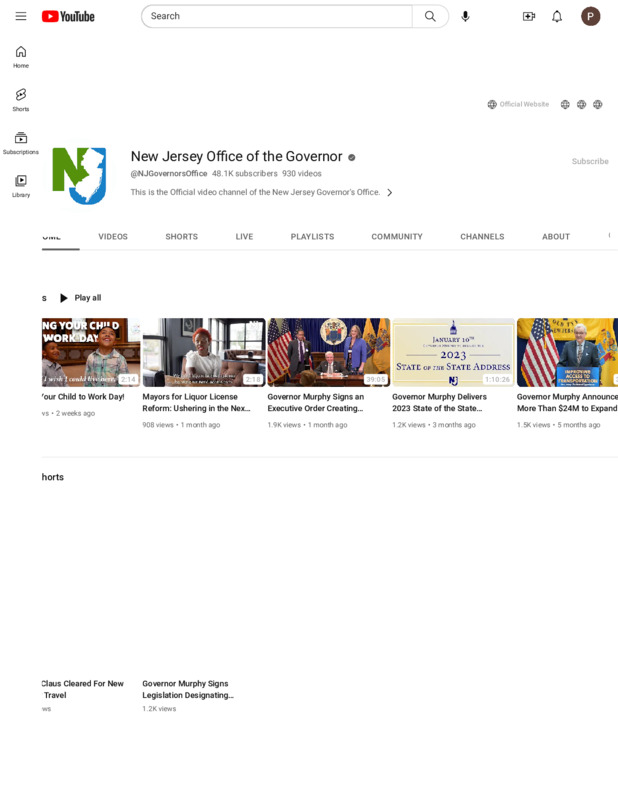618x800 pixels.
Task: Click 908 views • 1 month ago text
Action: (181, 424)
